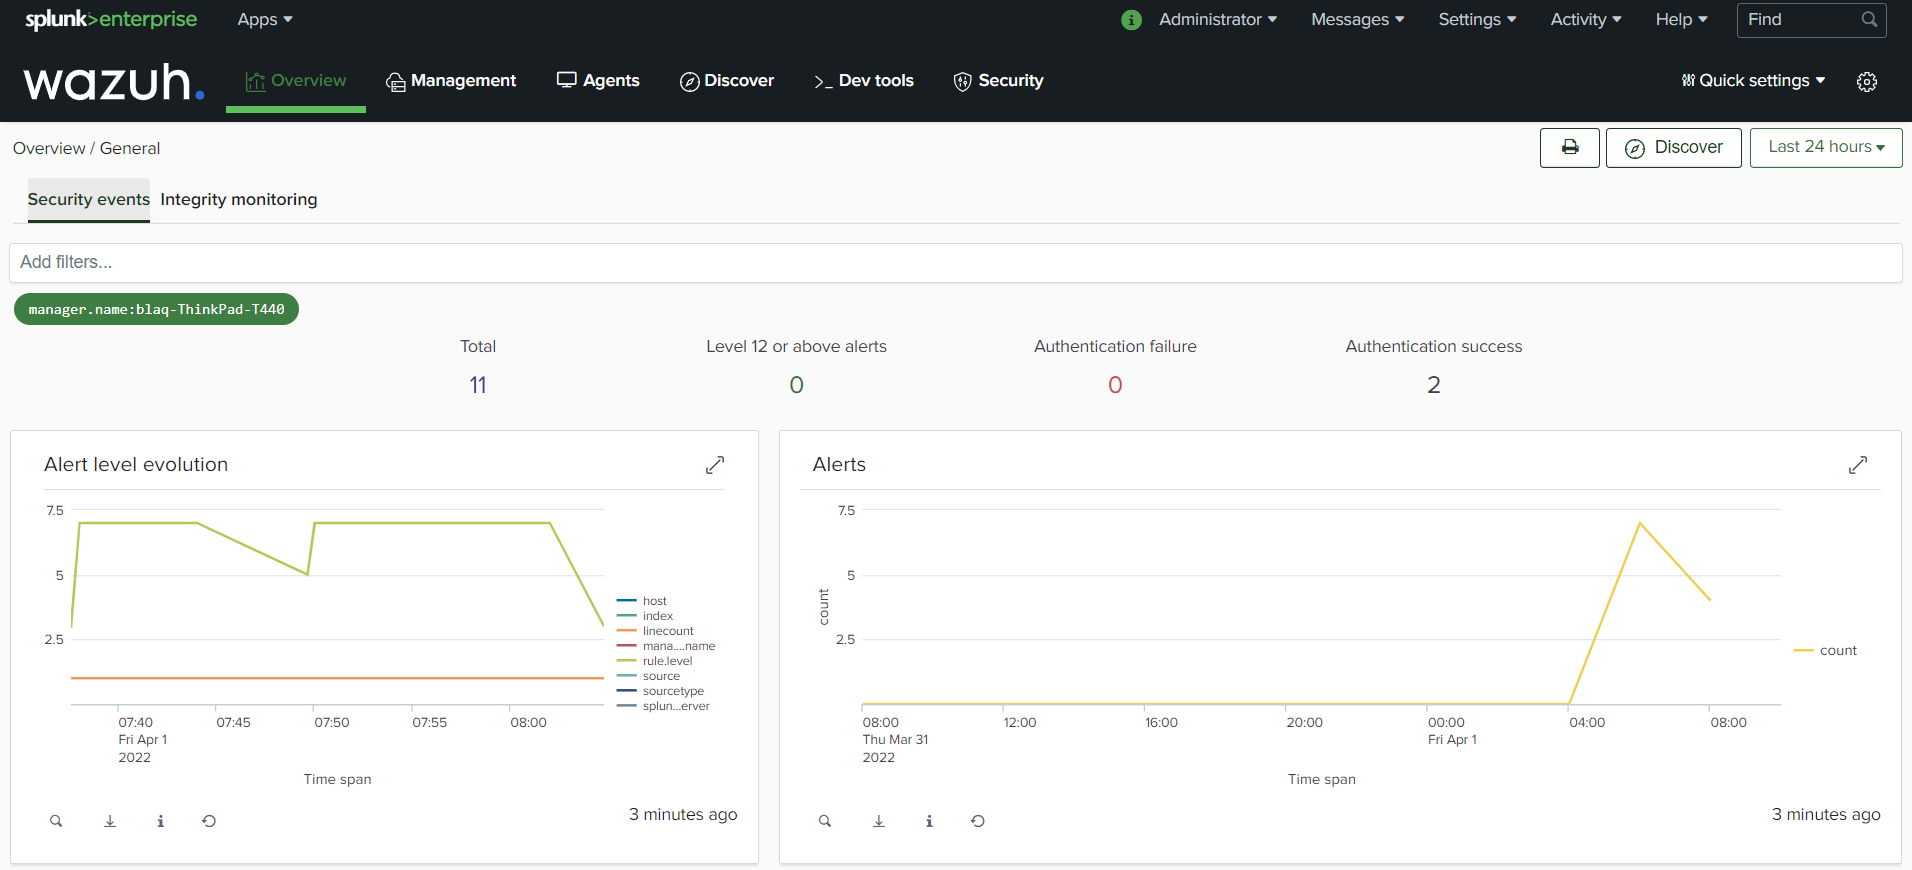This screenshot has width=1912, height=870.
Task: Toggle the rule.level legend series
Action: [x=655, y=661]
